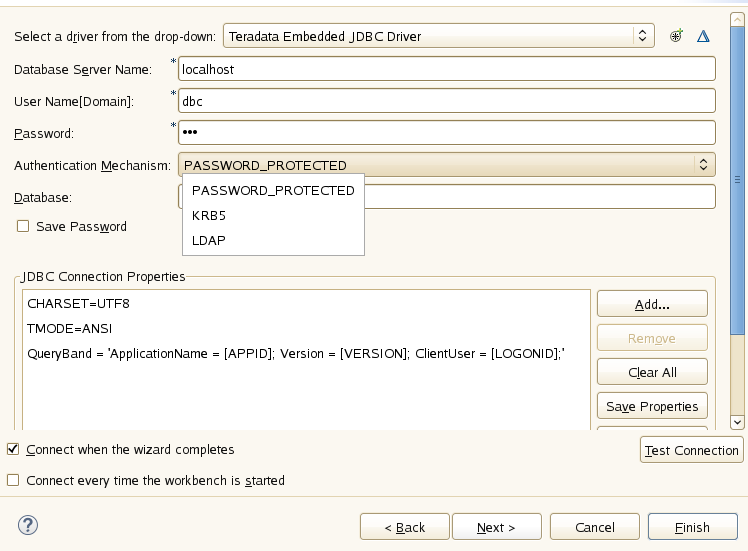The width and height of the screenshot is (748, 551).
Task: Click the Test Connection button
Action: coord(691,450)
